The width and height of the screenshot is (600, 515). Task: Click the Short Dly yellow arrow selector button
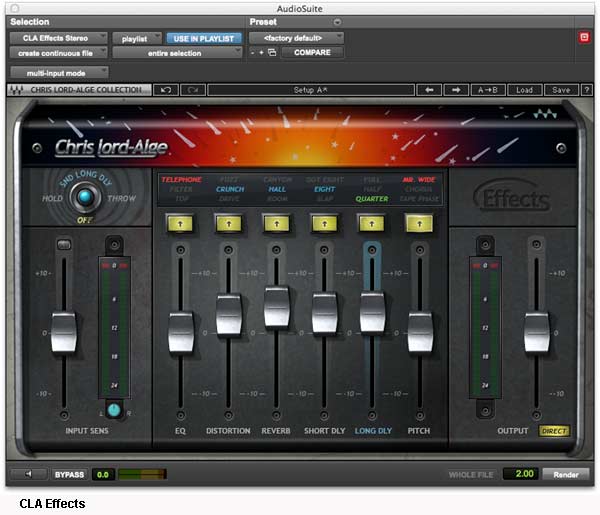[x=324, y=223]
